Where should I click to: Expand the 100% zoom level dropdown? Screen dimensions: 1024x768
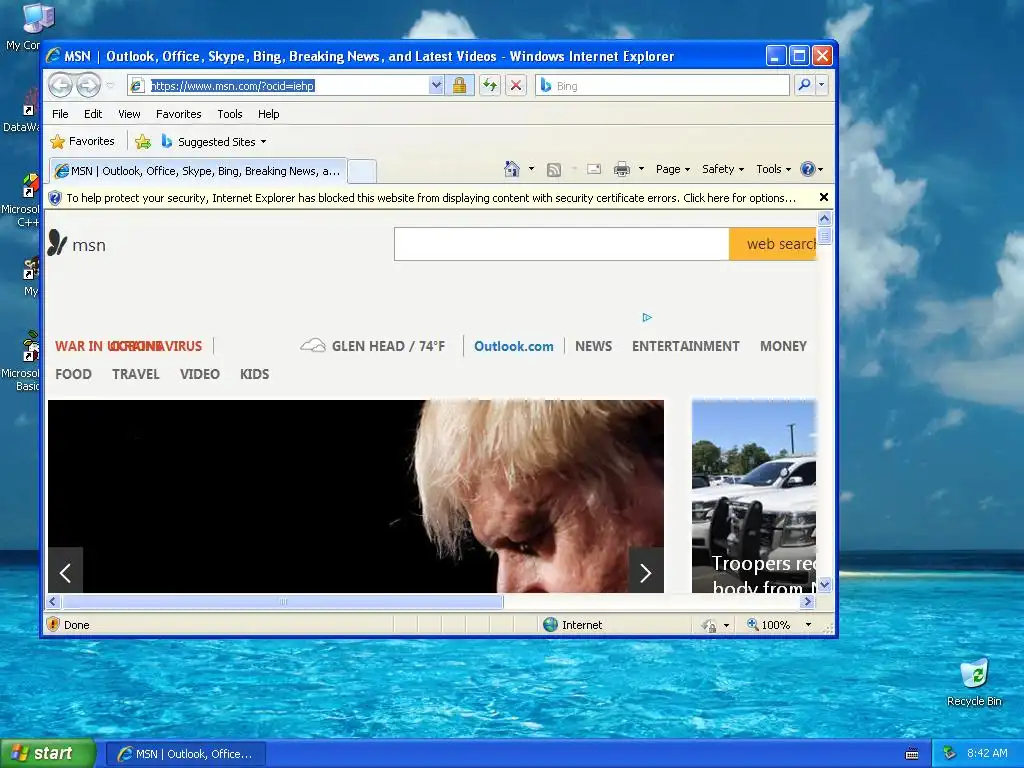click(x=808, y=625)
